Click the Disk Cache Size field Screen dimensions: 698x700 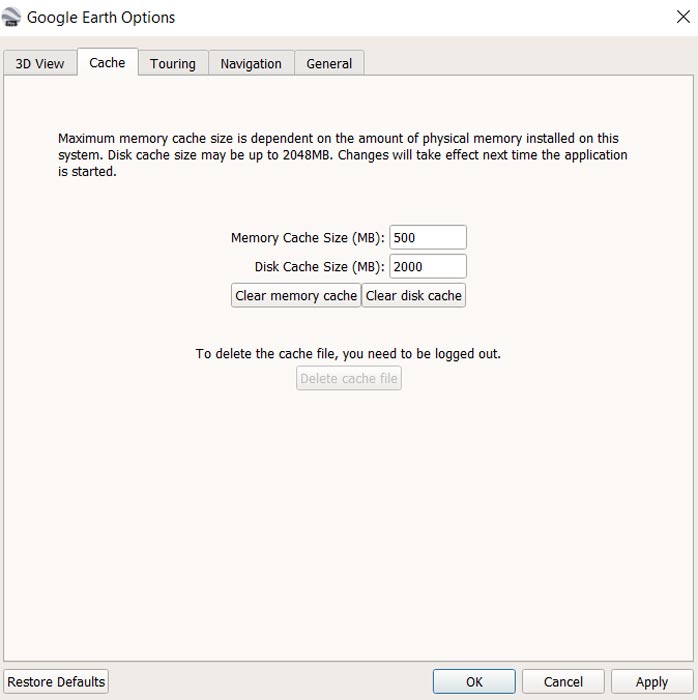pyautogui.click(x=428, y=267)
